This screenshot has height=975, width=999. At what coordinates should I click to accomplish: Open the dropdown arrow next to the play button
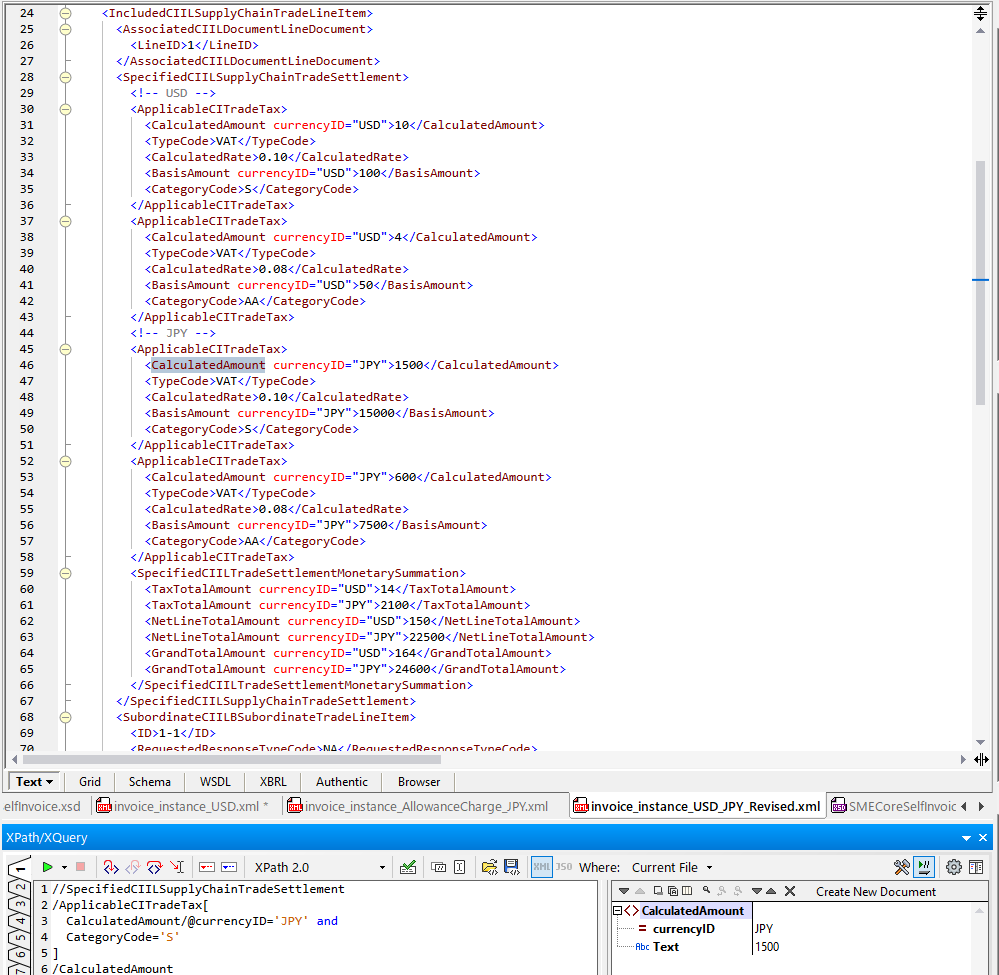click(64, 867)
